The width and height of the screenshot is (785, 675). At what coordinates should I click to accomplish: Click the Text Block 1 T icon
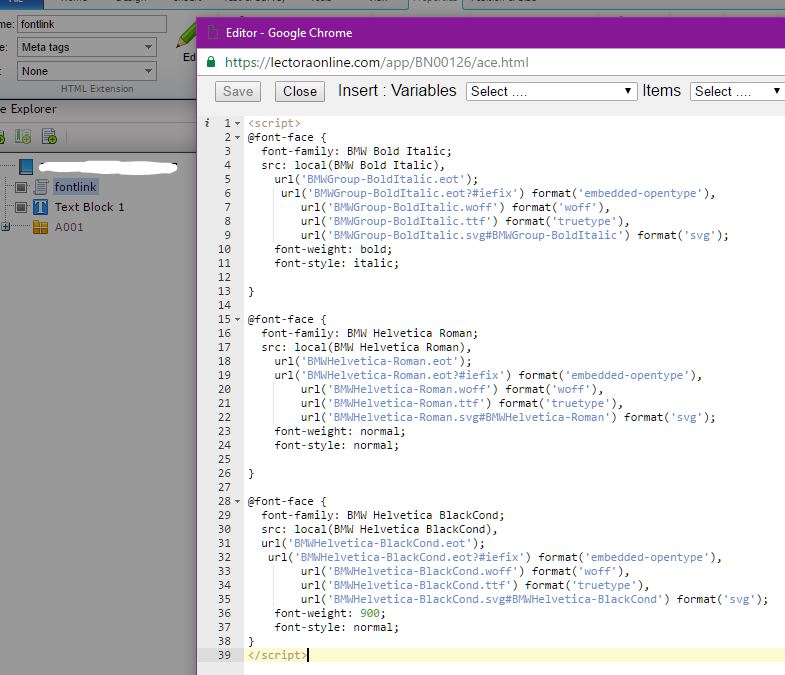[41, 207]
